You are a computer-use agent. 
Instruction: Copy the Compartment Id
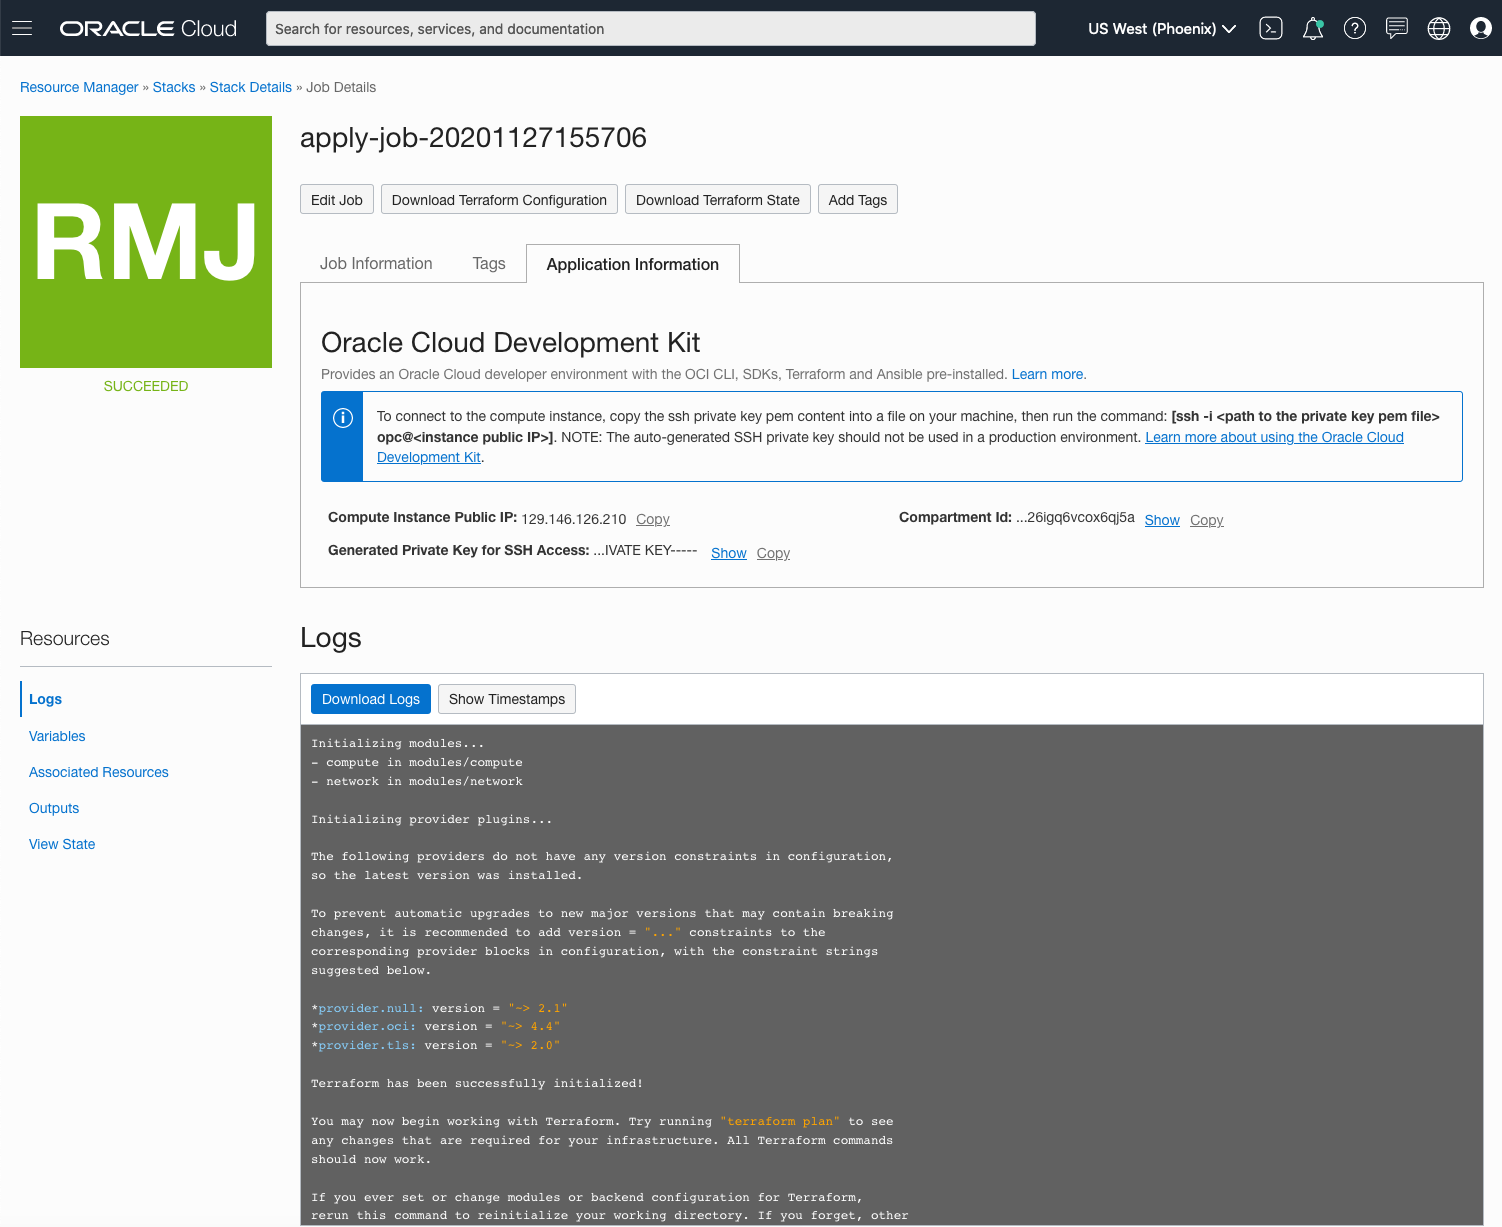click(1207, 520)
